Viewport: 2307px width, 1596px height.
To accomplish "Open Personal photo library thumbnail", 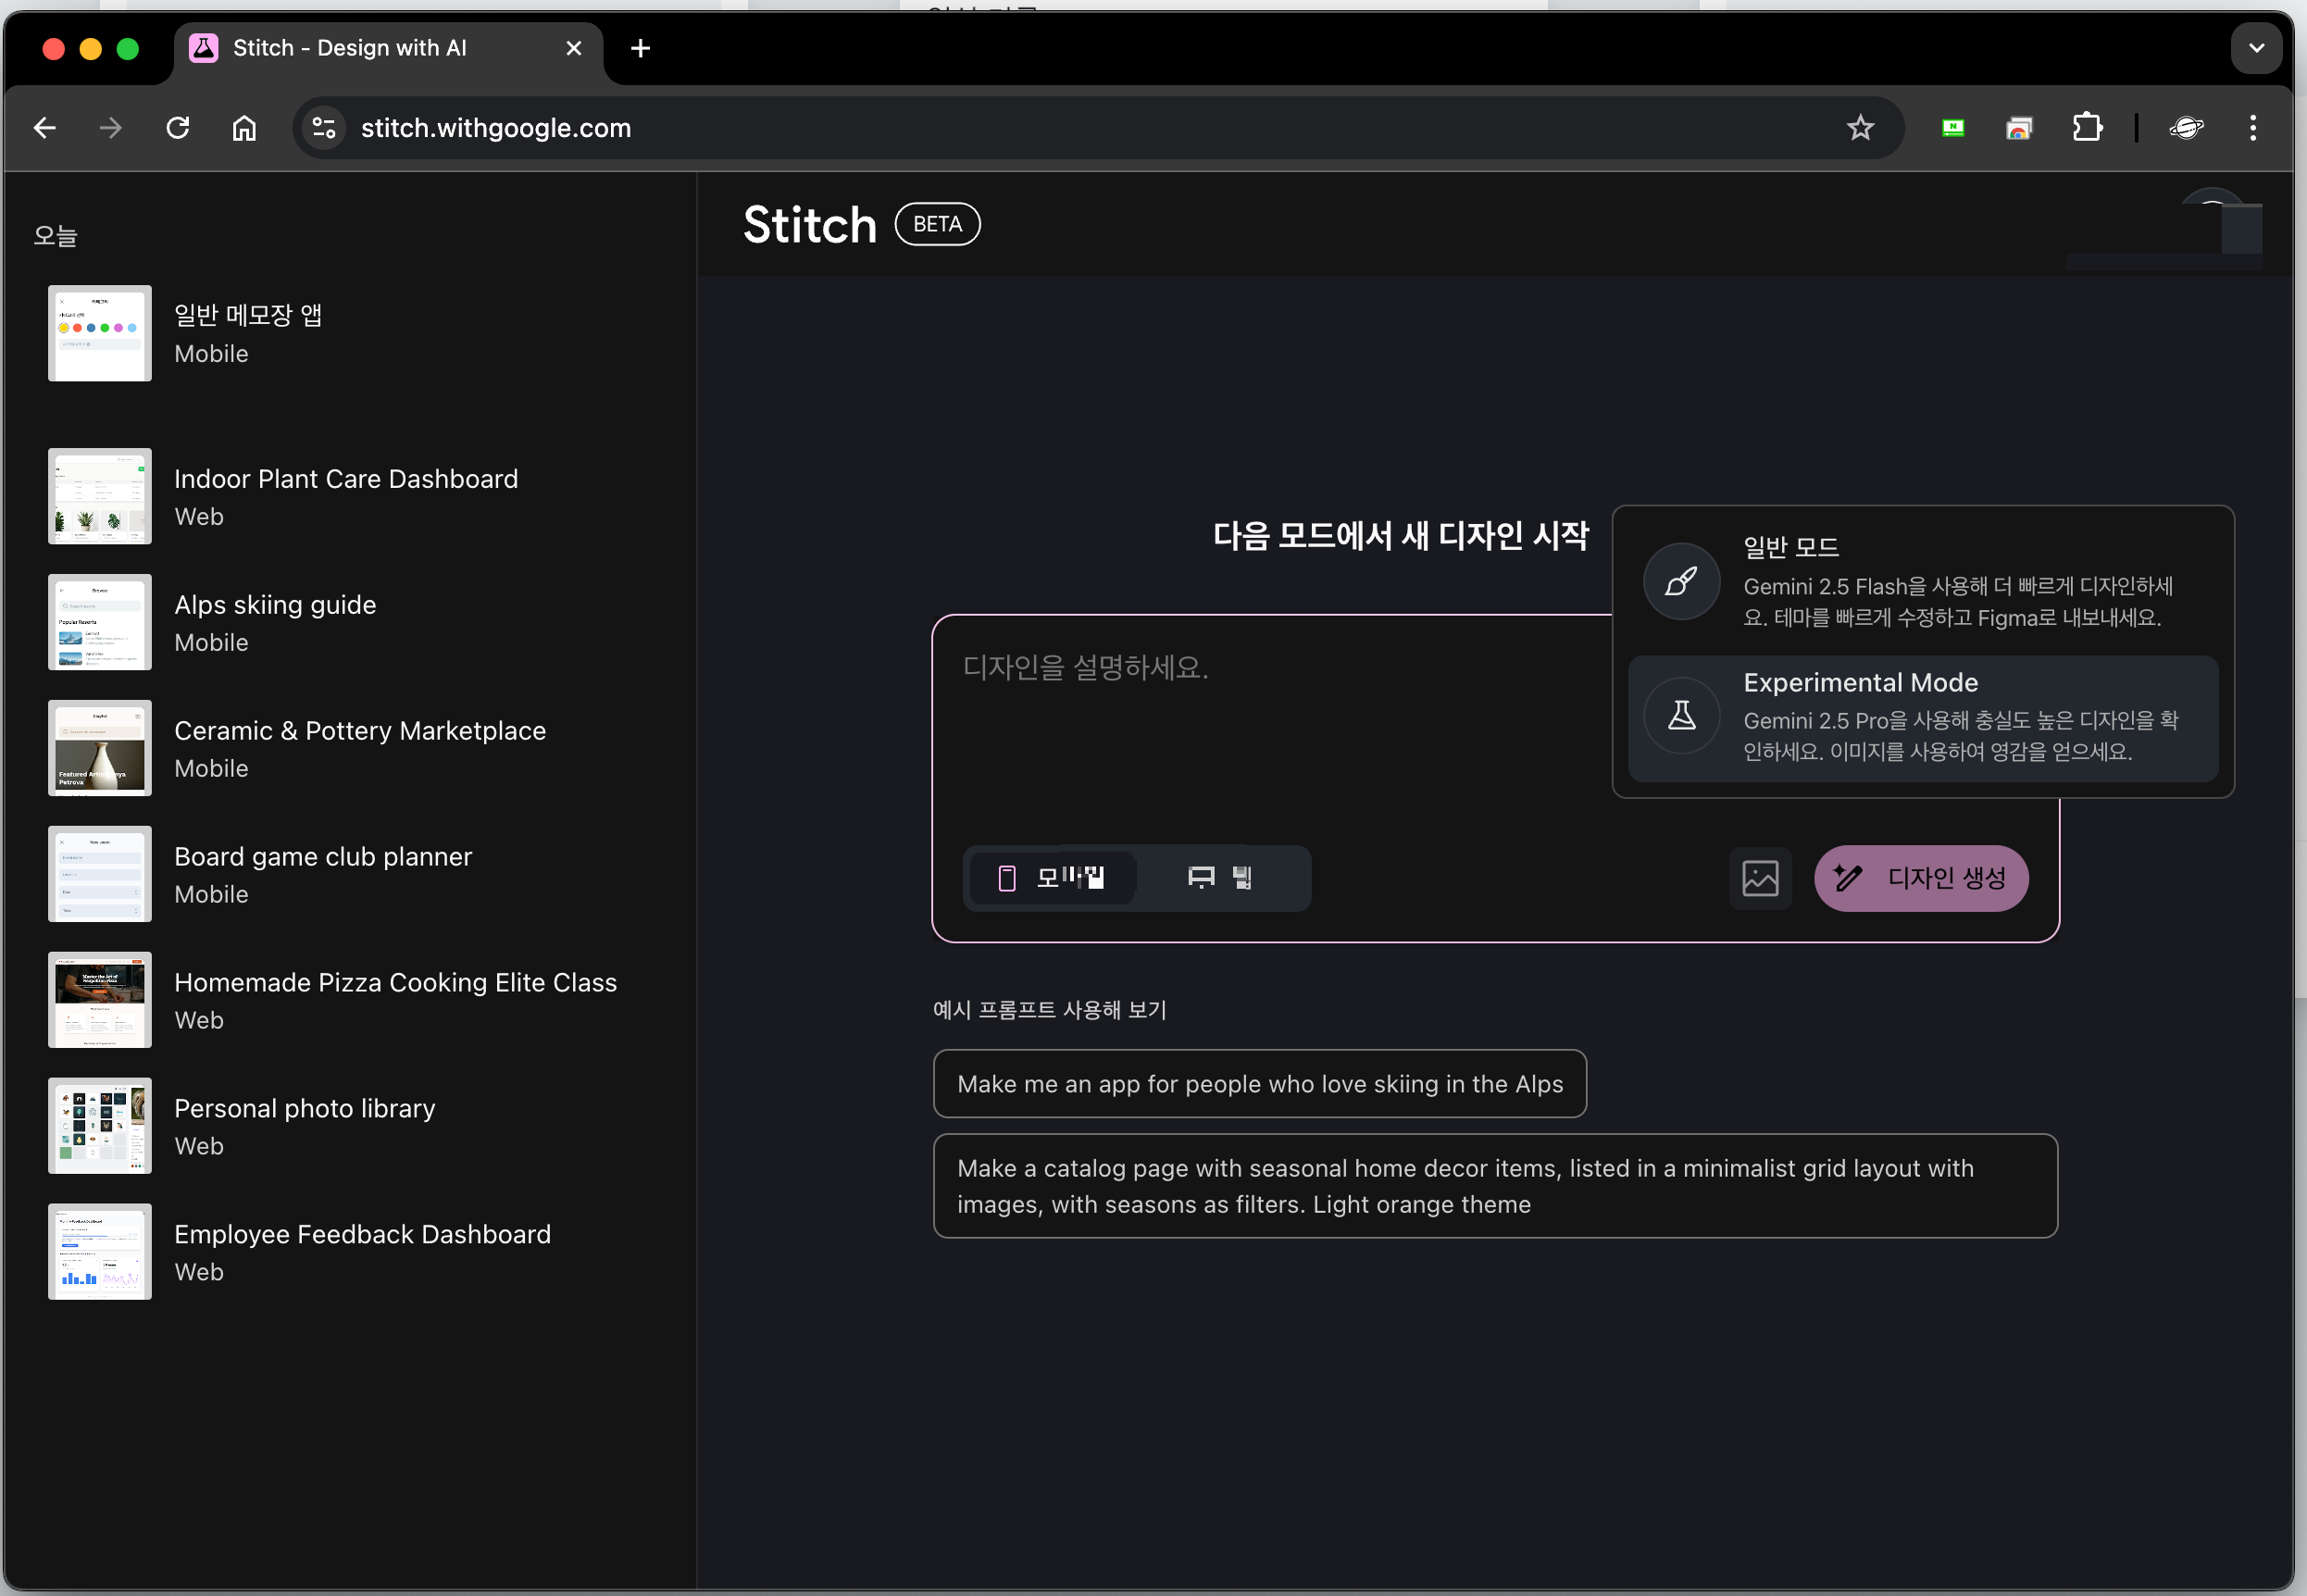I will coord(100,1125).
